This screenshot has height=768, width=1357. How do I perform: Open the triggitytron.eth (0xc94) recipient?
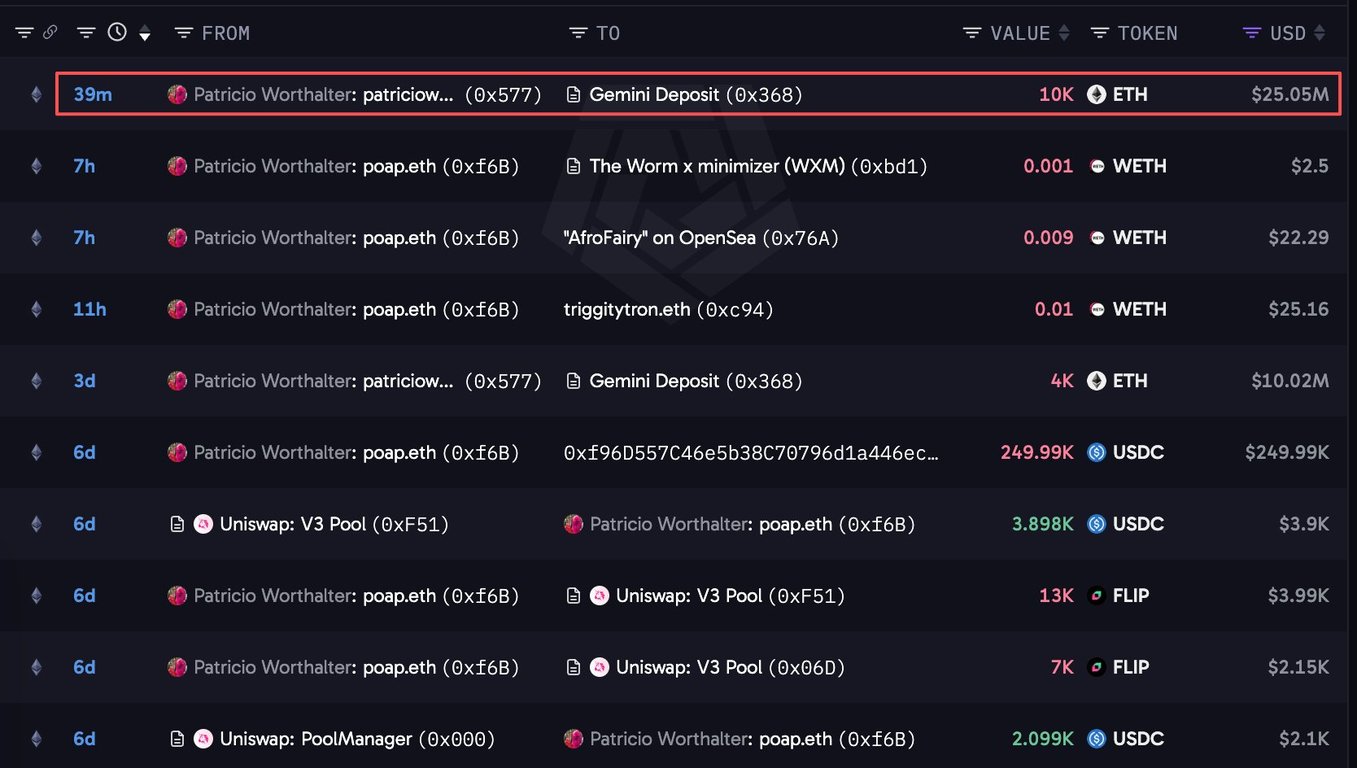(x=669, y=310)
